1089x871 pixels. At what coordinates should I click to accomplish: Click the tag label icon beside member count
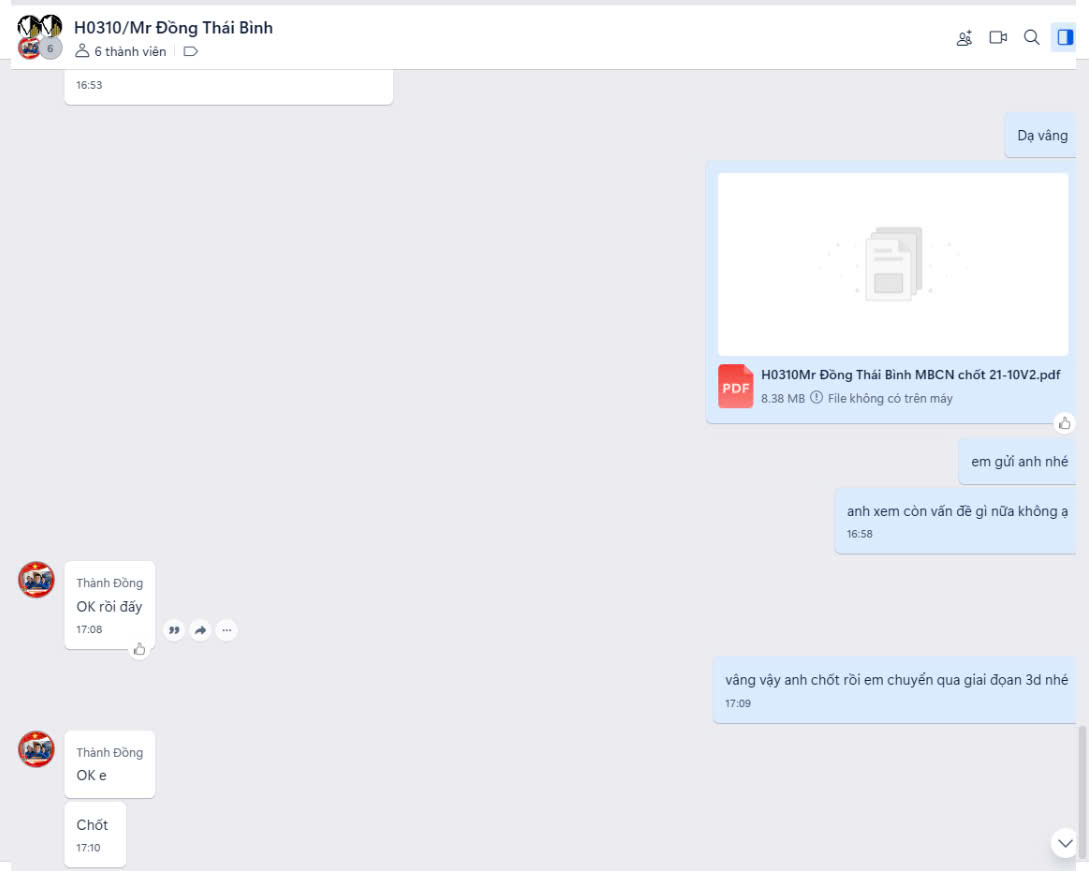(191, 52)
